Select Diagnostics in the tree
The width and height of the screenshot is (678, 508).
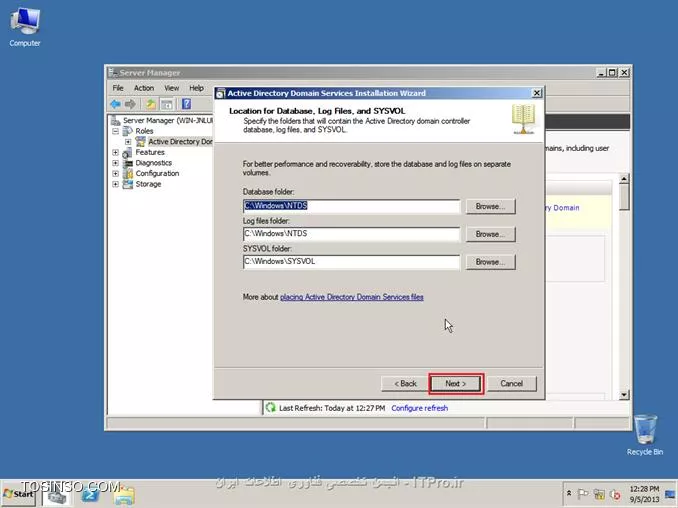pyautogui.click(x=154, y=163)
